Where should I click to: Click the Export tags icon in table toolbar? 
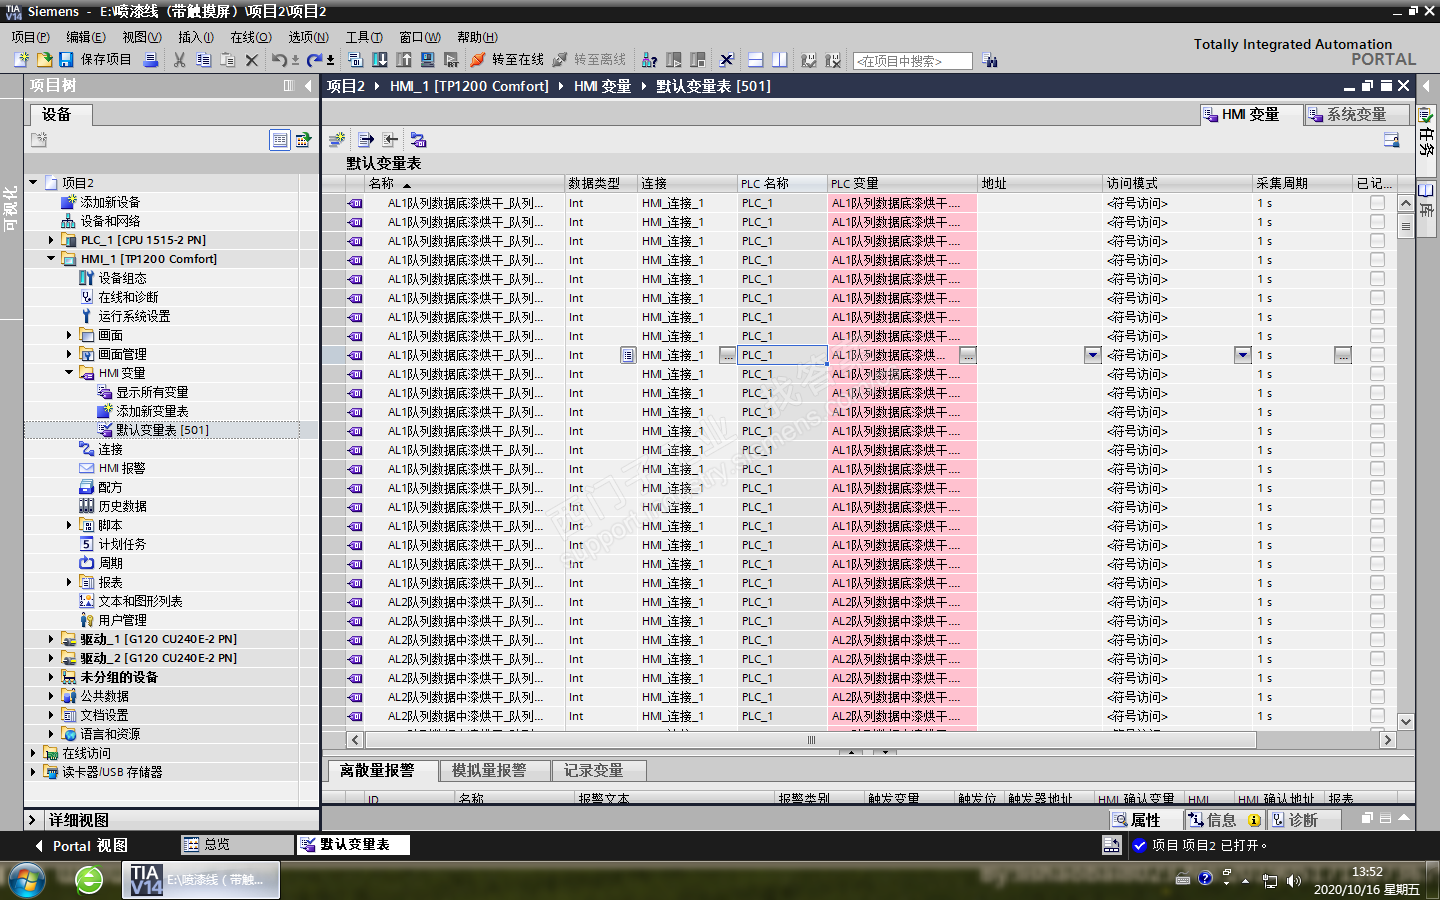pyautogui.click(x=366, y=139)
